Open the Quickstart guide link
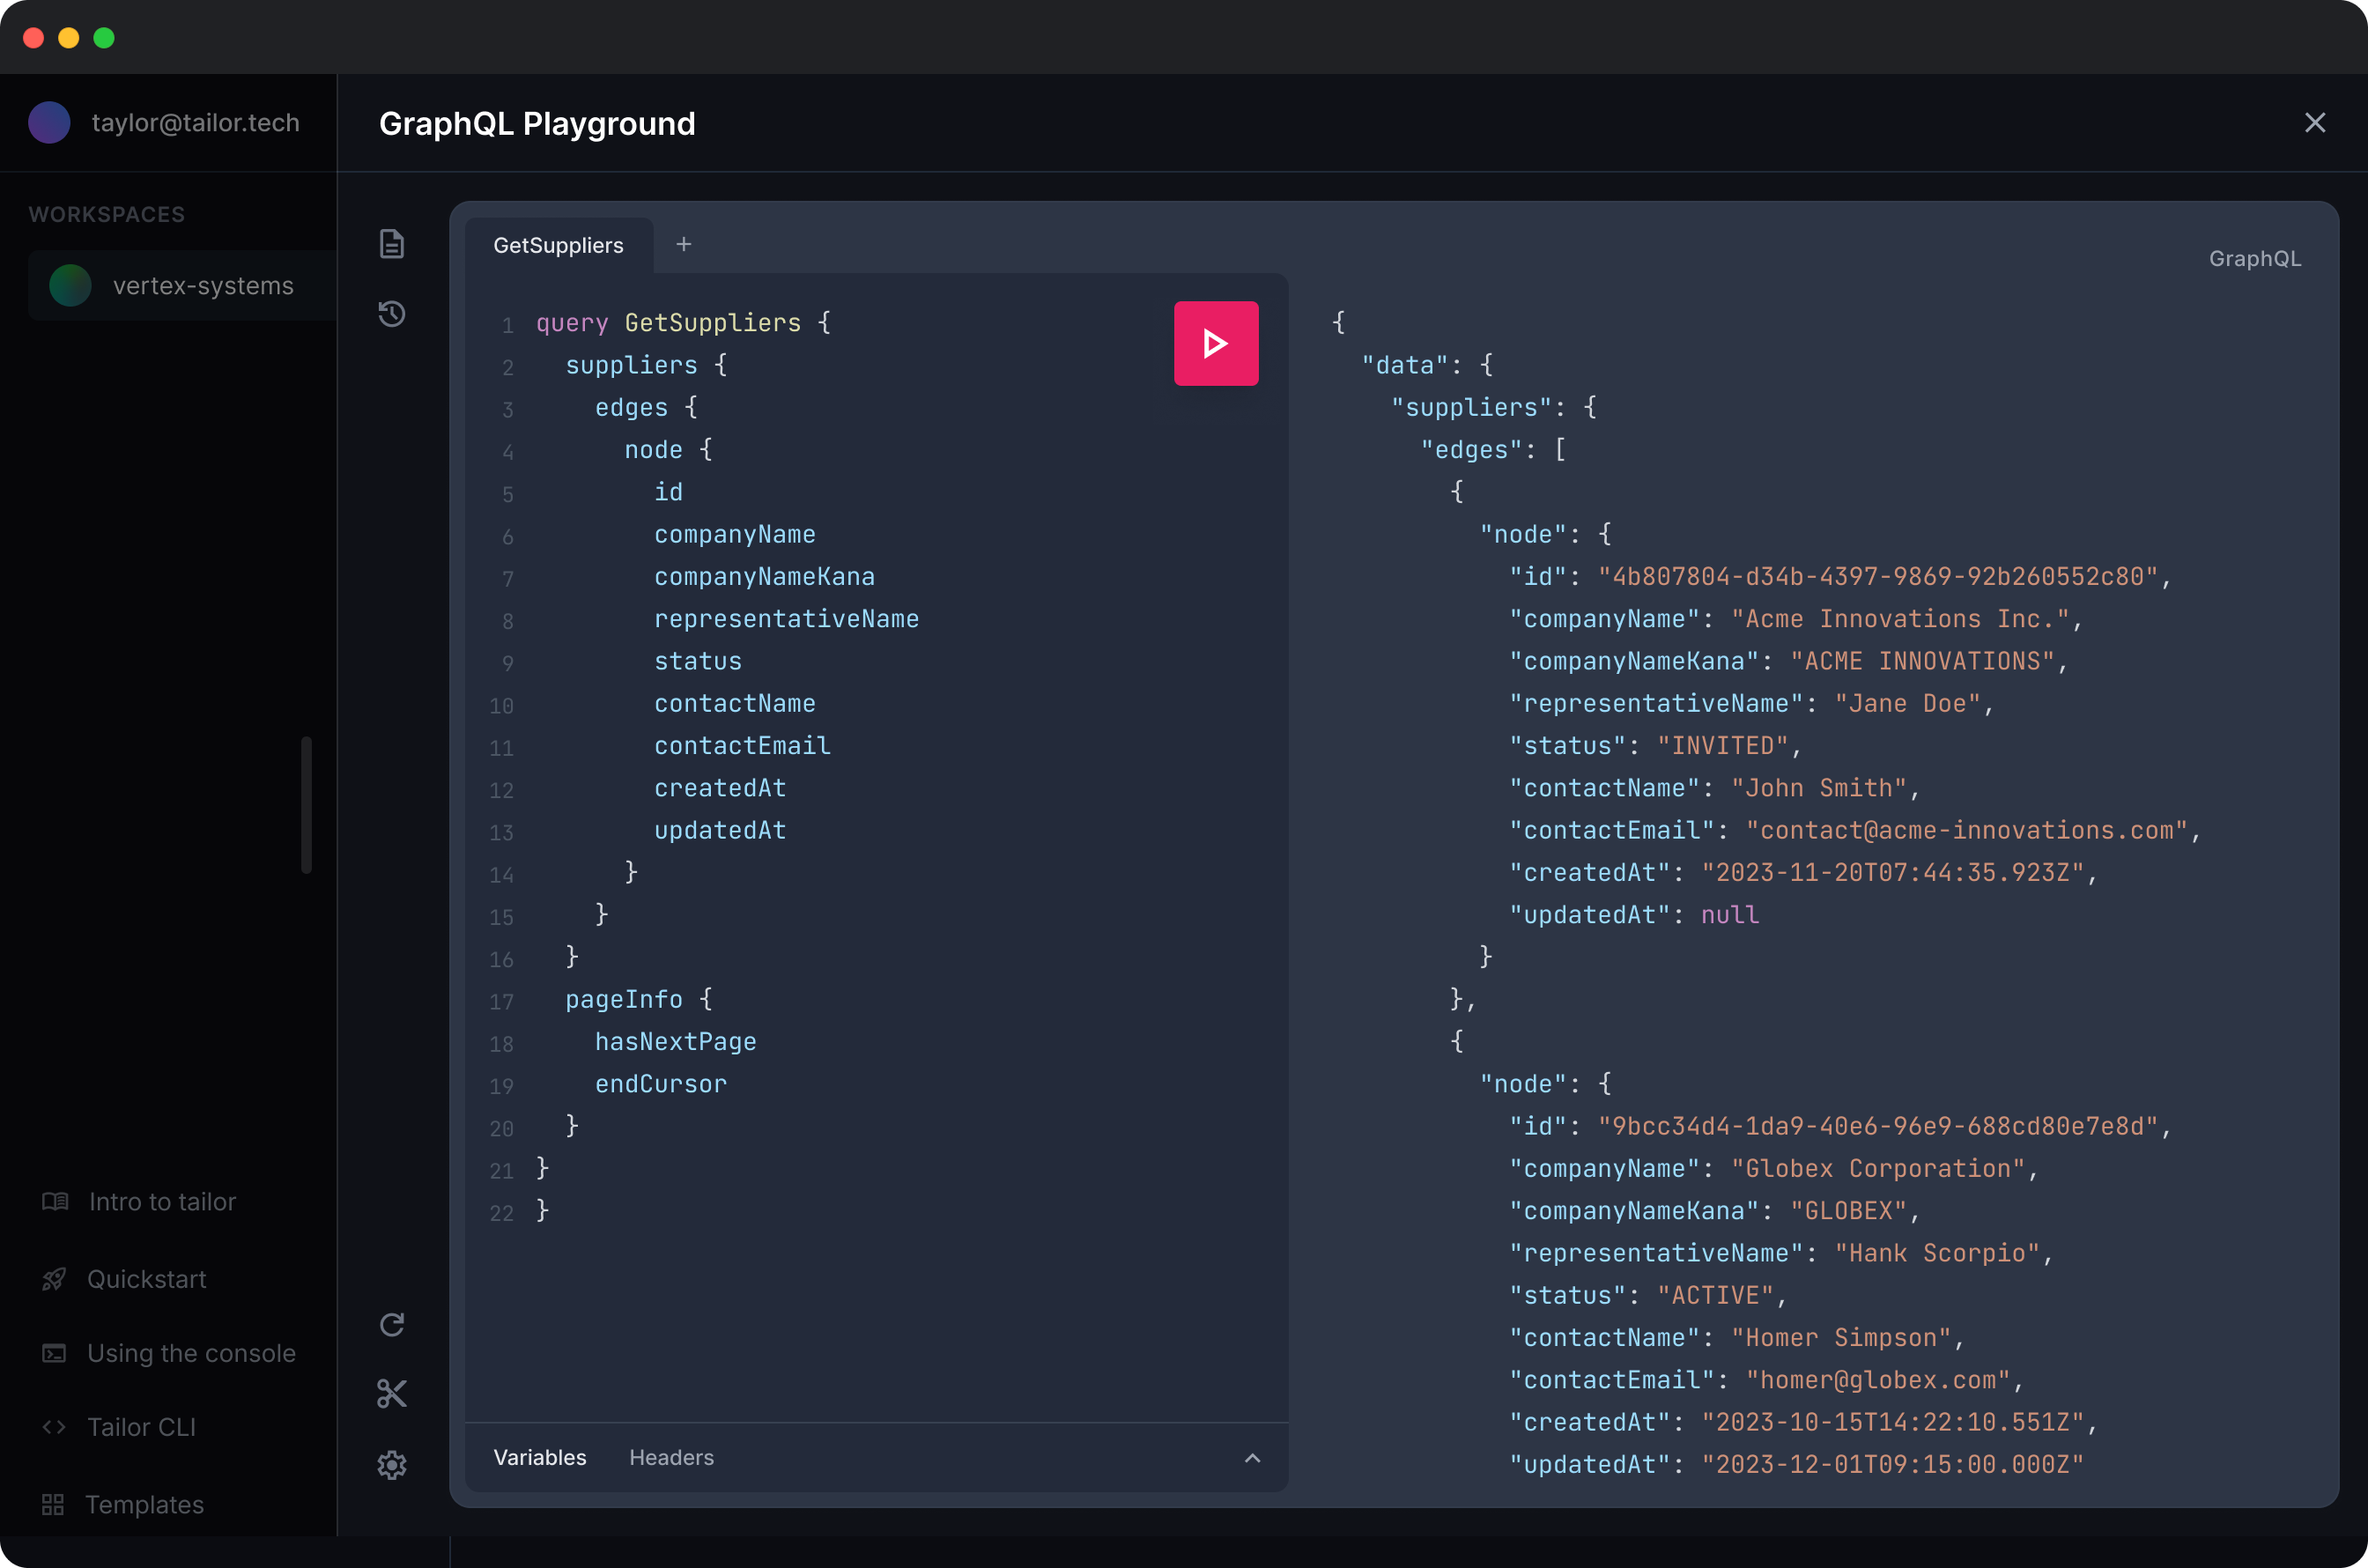2368x1568 pixels. point(146,1279)
